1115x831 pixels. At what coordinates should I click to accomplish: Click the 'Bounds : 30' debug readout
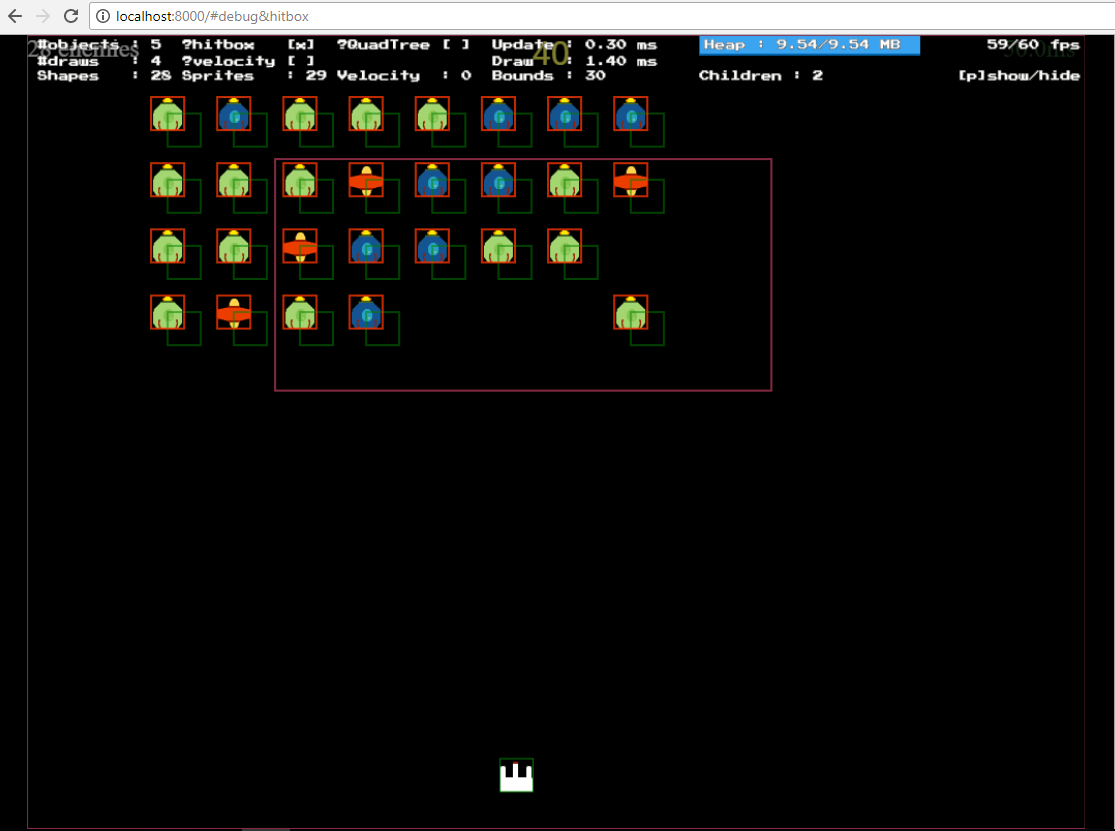coord(548,75)
